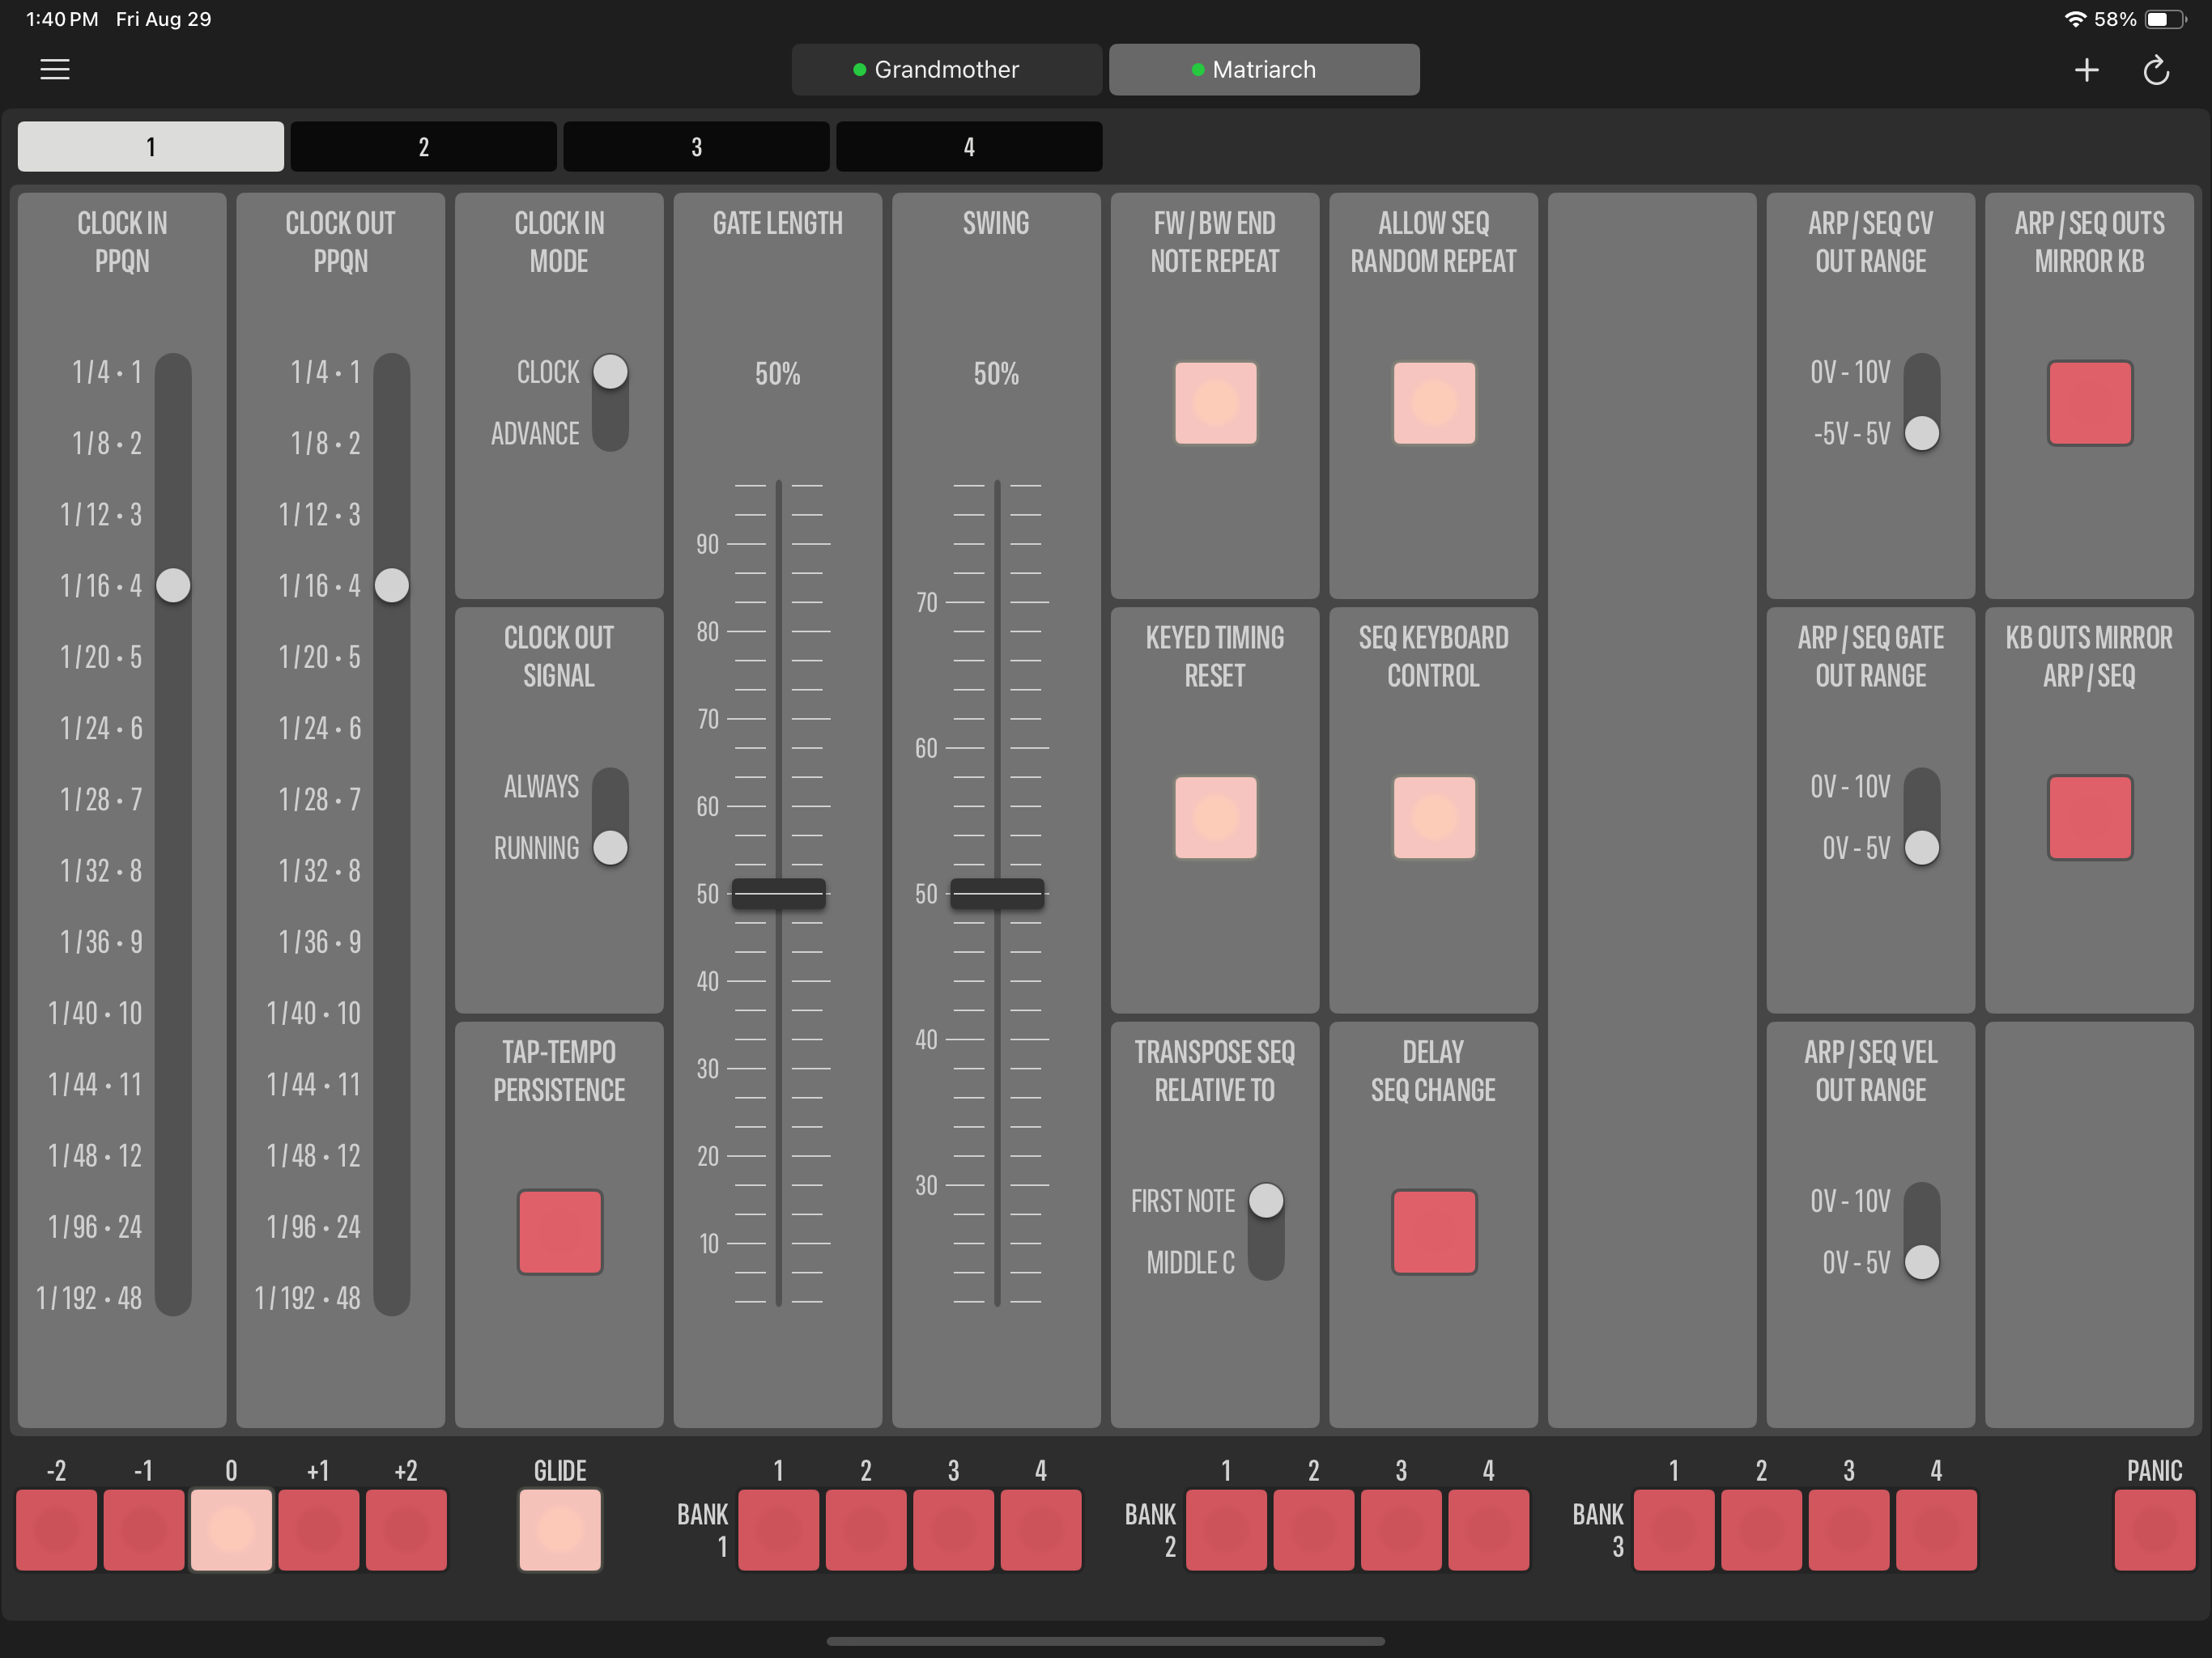Image resolution: width=2212 pixels, height=1658 pixels.
Task: Flip Transpose Seq Relative To switch
Action: coord(1266,1231)
